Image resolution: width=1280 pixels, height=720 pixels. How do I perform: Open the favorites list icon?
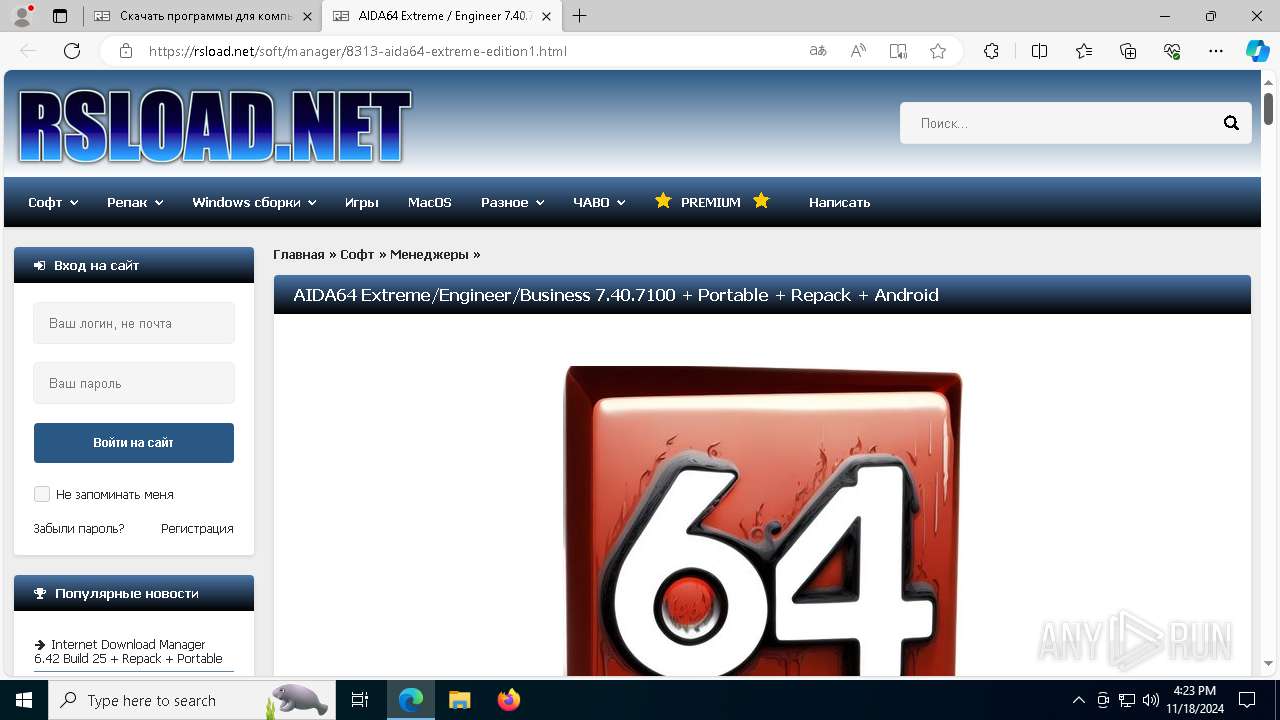coord(1084,51)
